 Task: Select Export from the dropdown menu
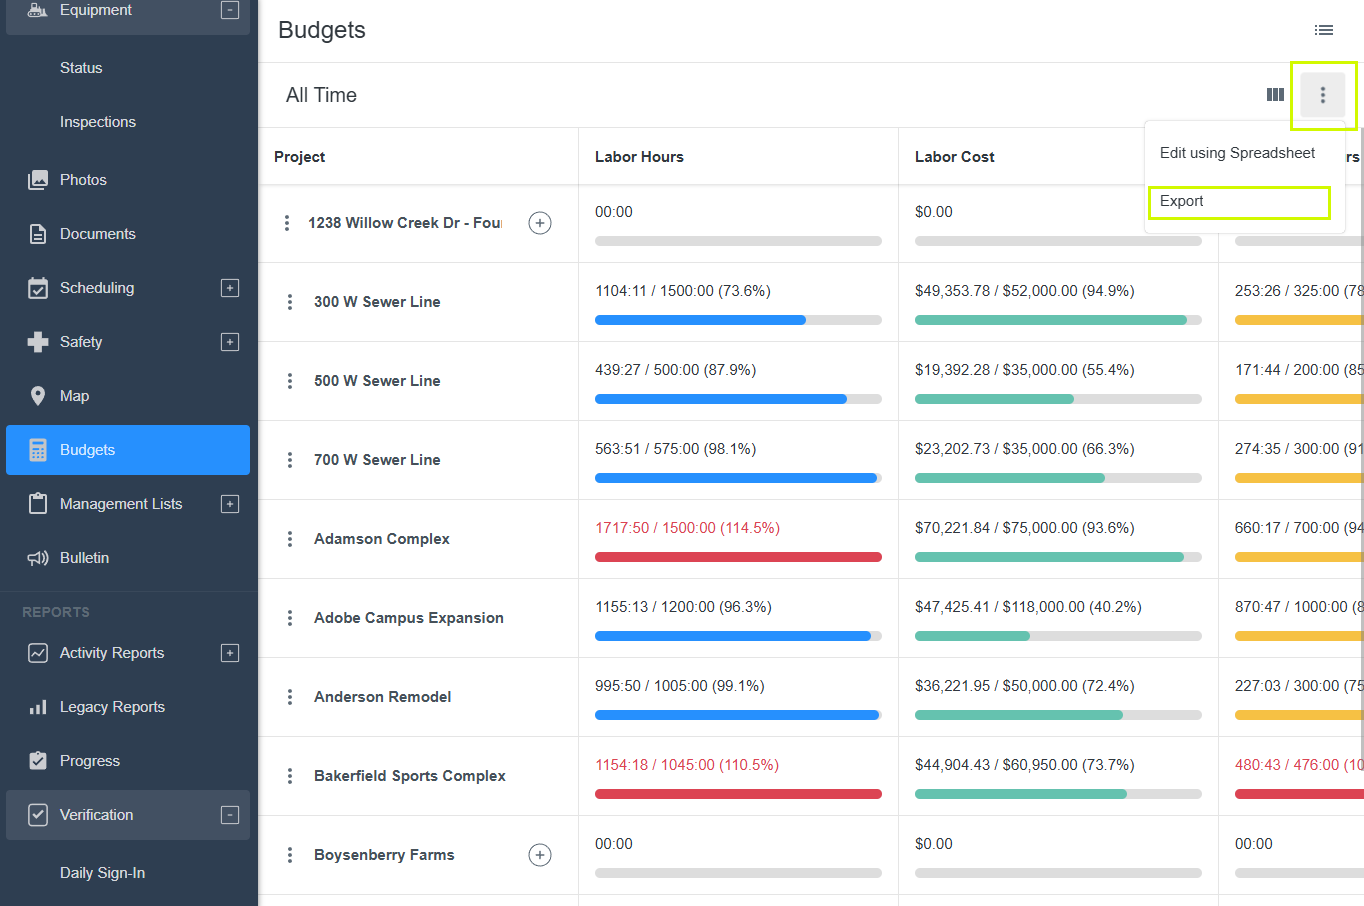point(1181,201)
